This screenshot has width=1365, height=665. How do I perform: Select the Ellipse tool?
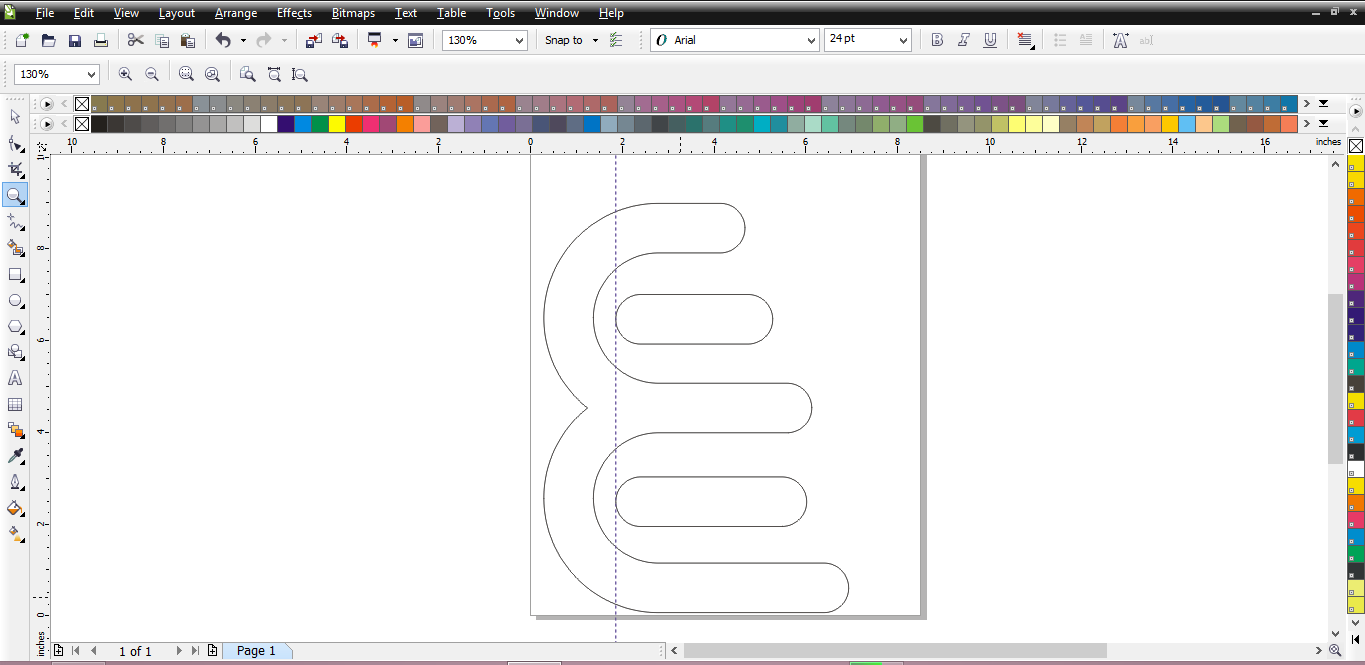pyautogui.click(x=15, y=300)
